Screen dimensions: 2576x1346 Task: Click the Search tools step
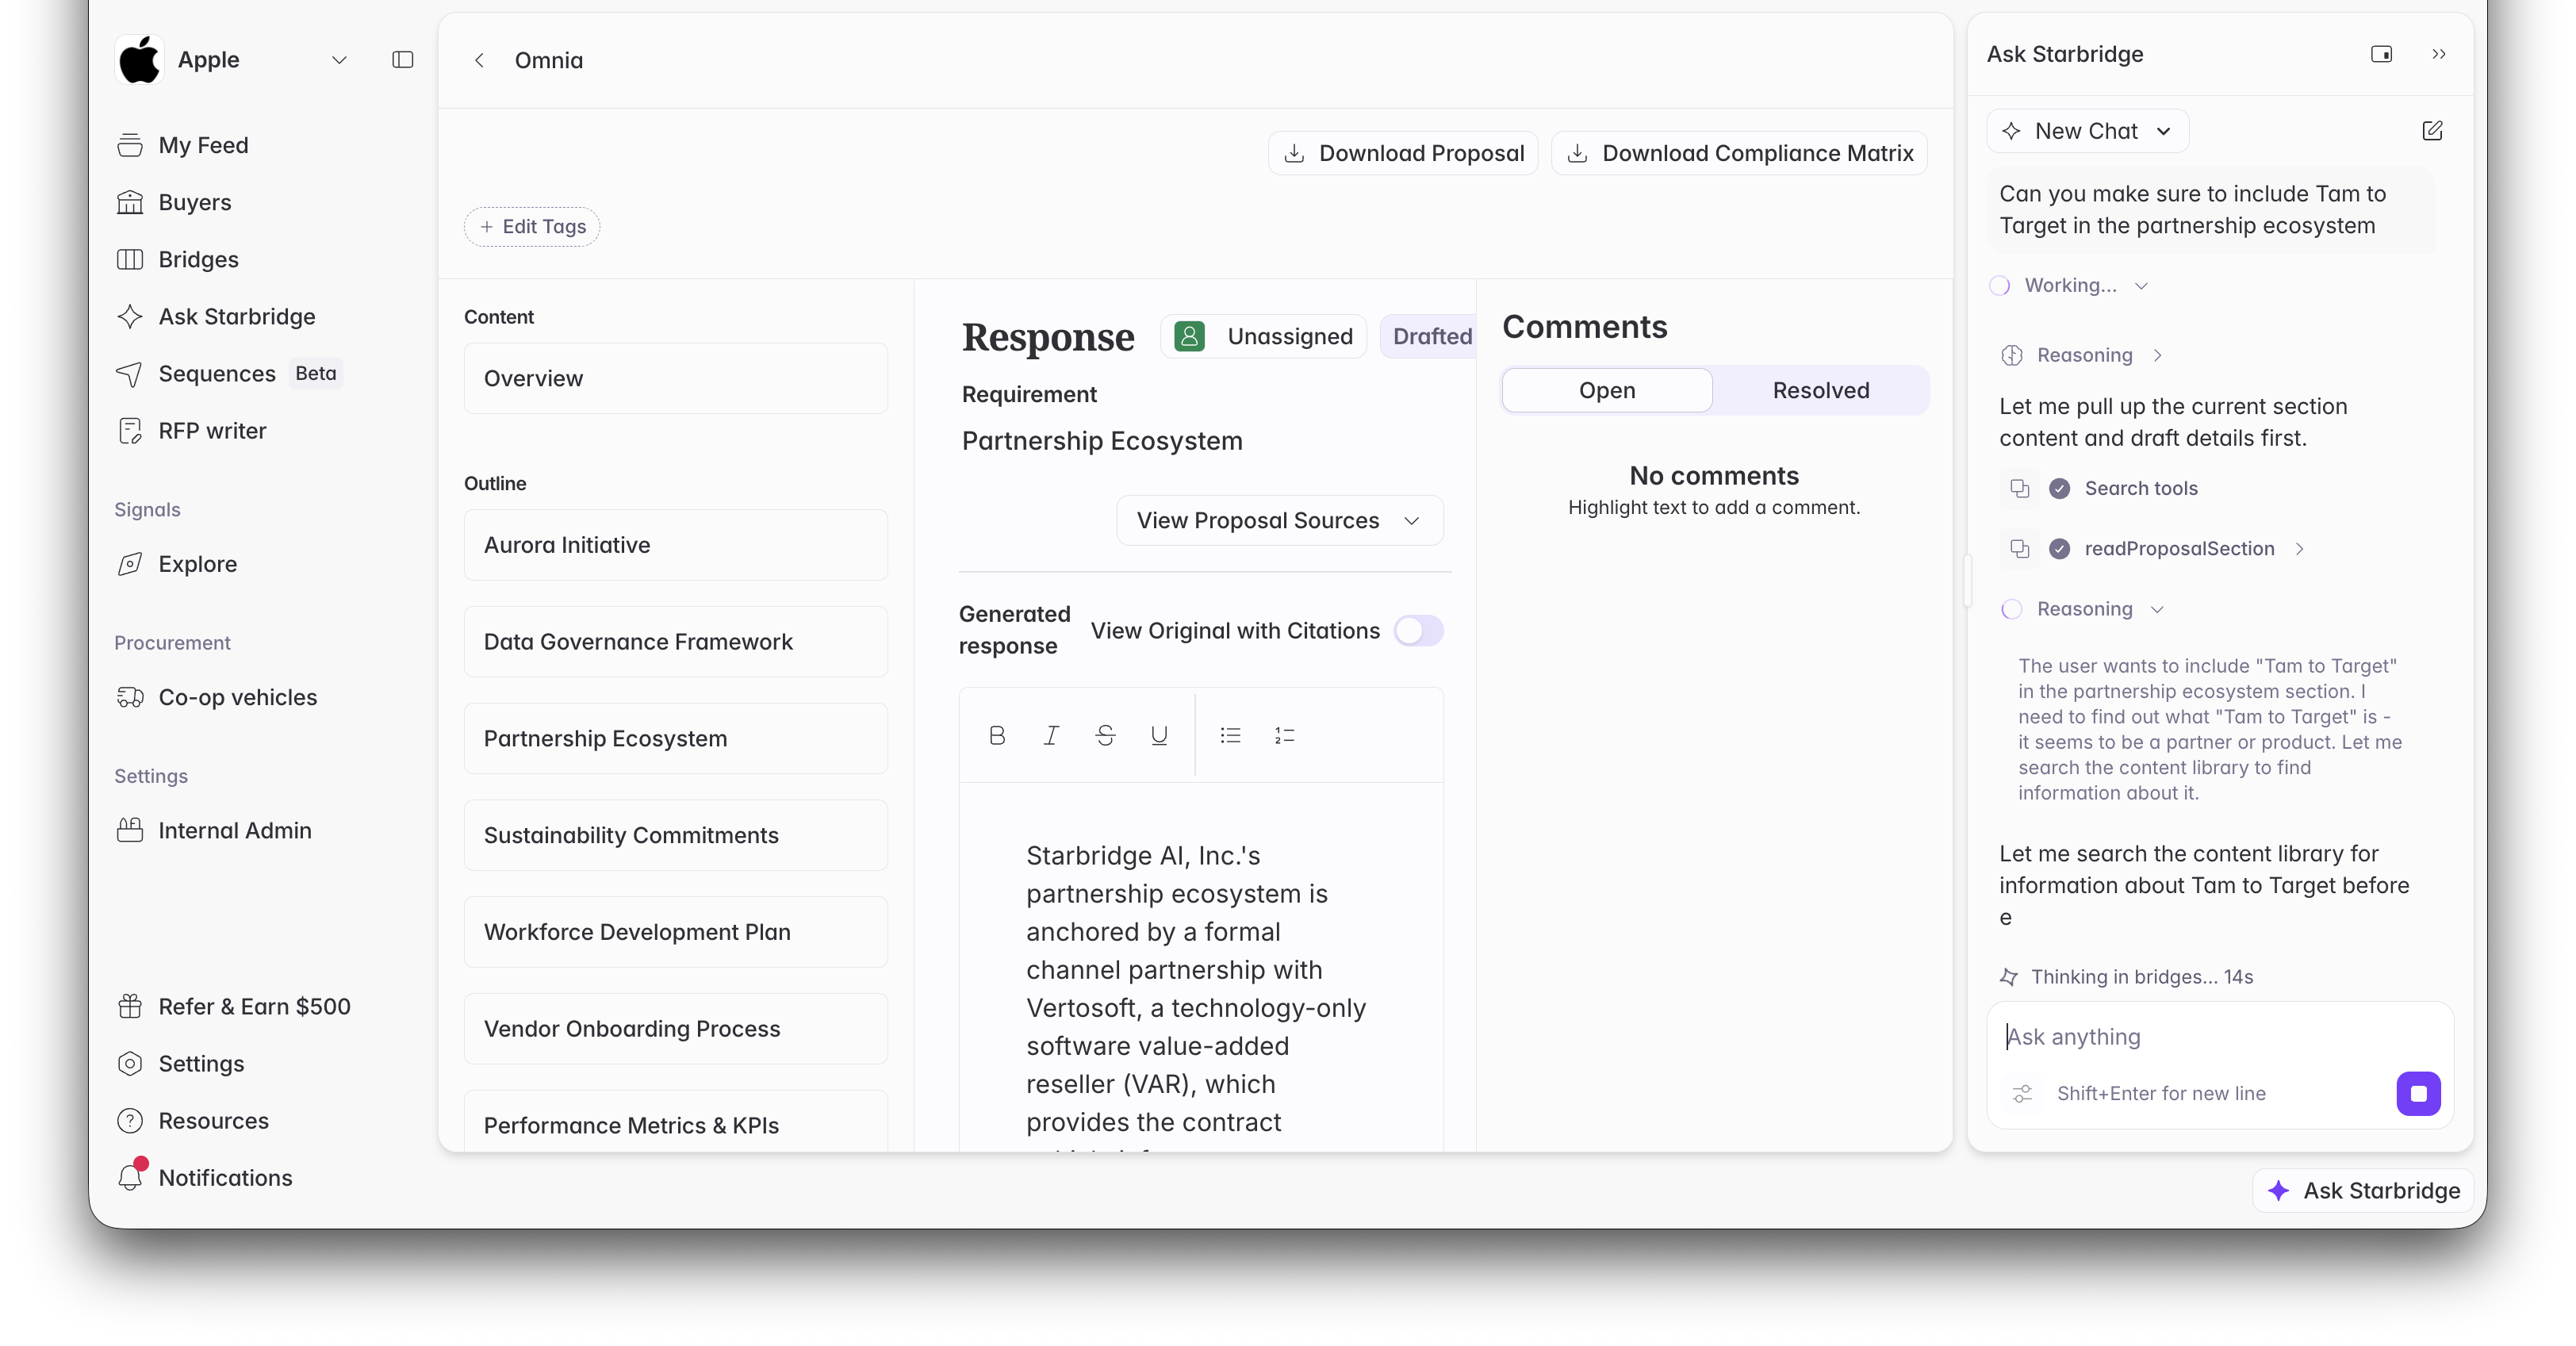pyautogui.click(x=2140, y=488)
